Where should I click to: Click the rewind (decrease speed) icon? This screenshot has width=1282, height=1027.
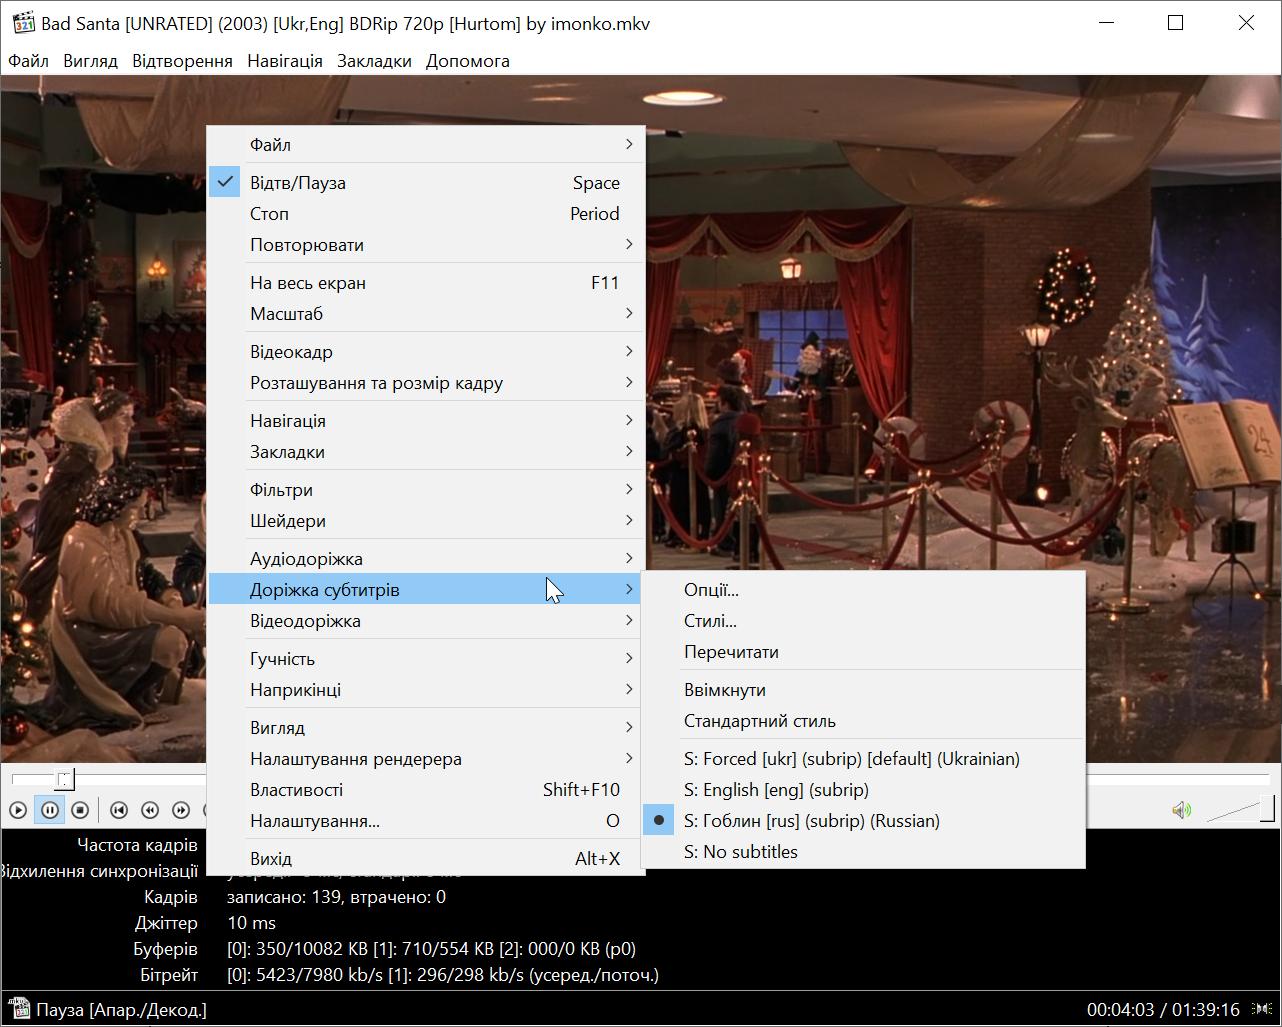coord(150,810)
